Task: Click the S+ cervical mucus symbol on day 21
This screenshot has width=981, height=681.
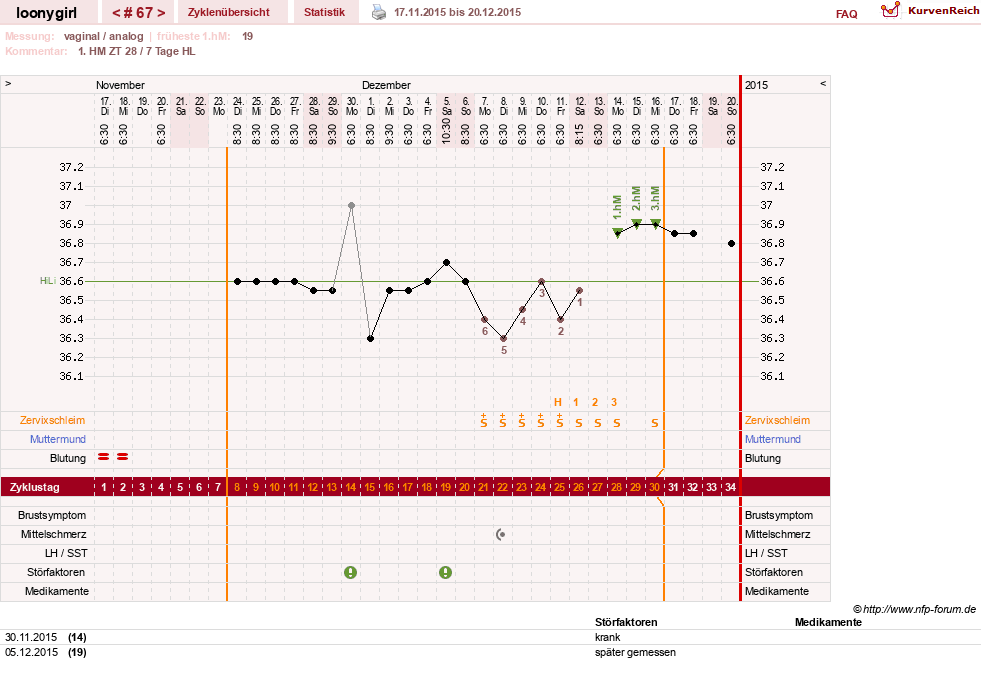Action: pos(484,421)
